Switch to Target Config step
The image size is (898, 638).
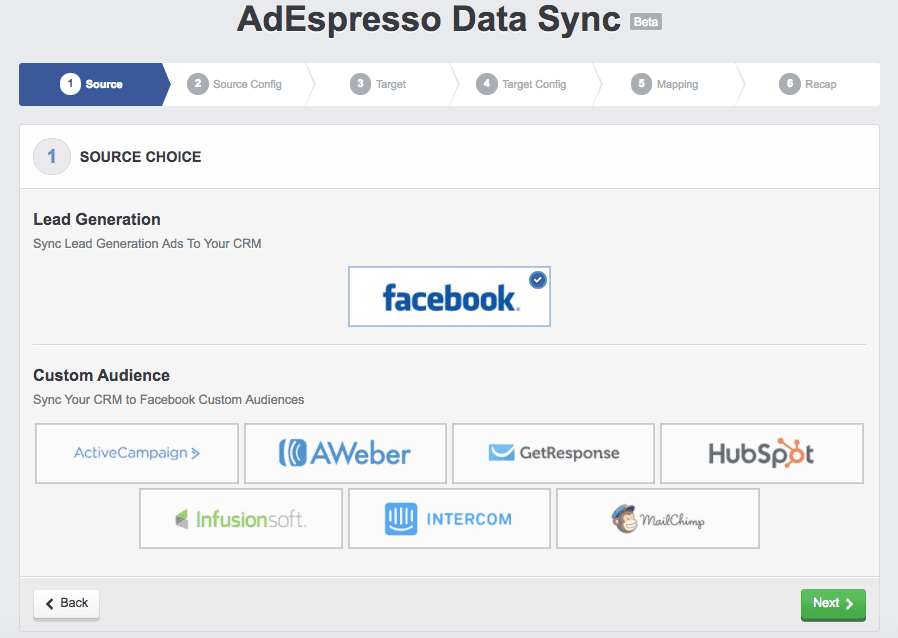[x=522, y=84]
